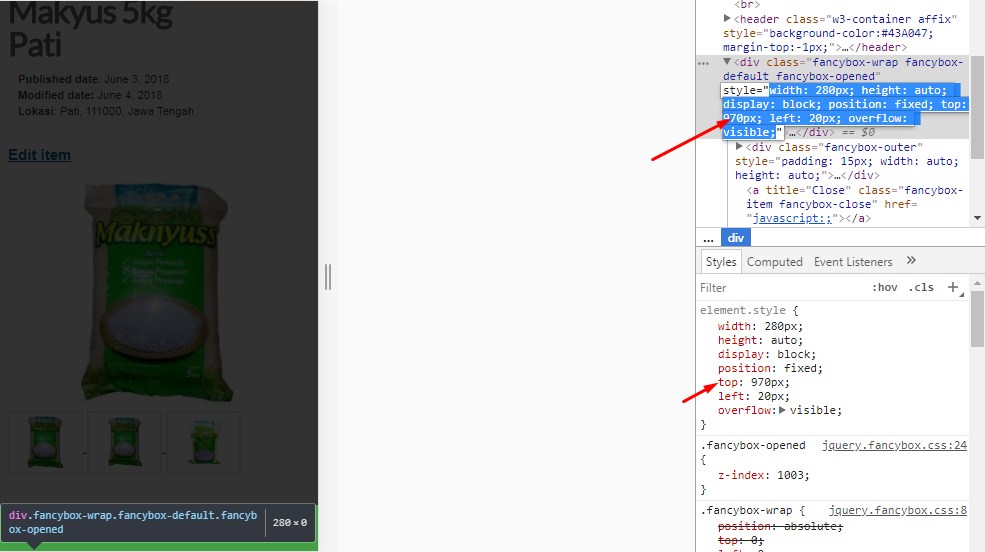Open the Edit item link

coord(40,154)
